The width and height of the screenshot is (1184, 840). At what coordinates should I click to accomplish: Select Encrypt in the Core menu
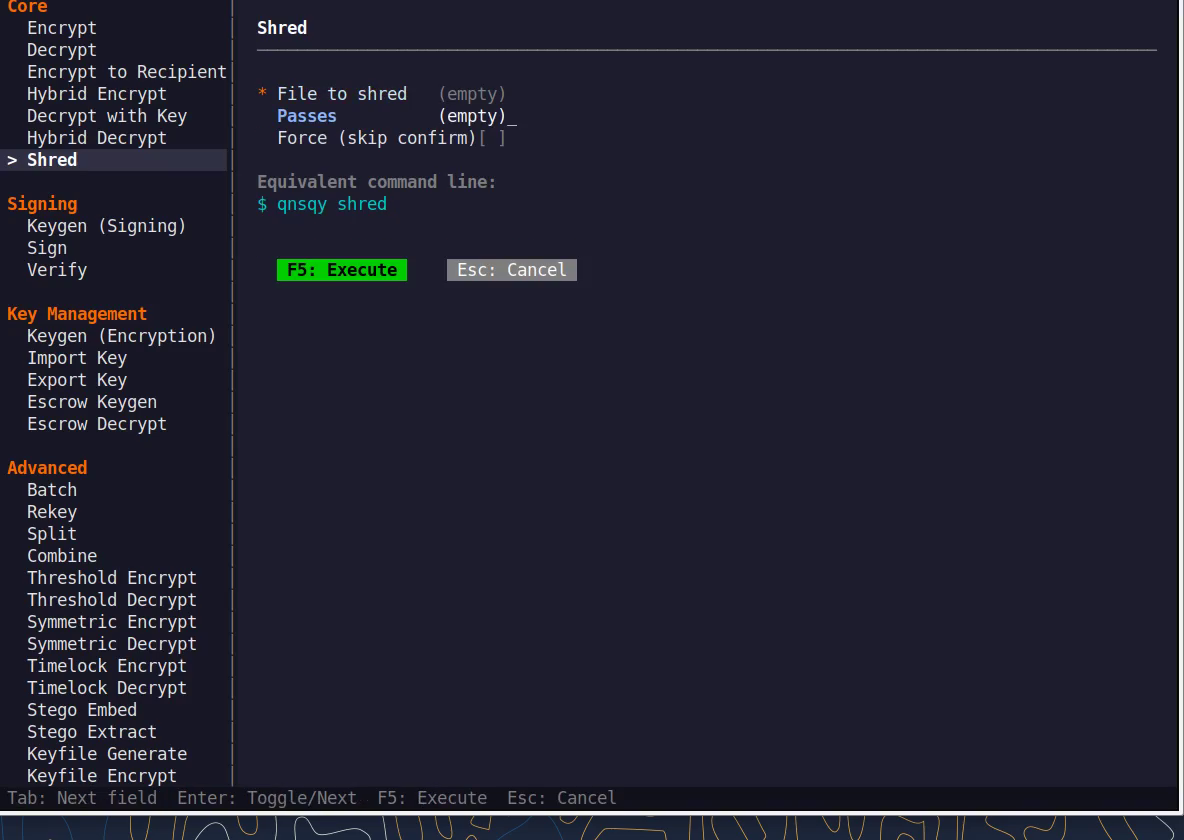62,28
